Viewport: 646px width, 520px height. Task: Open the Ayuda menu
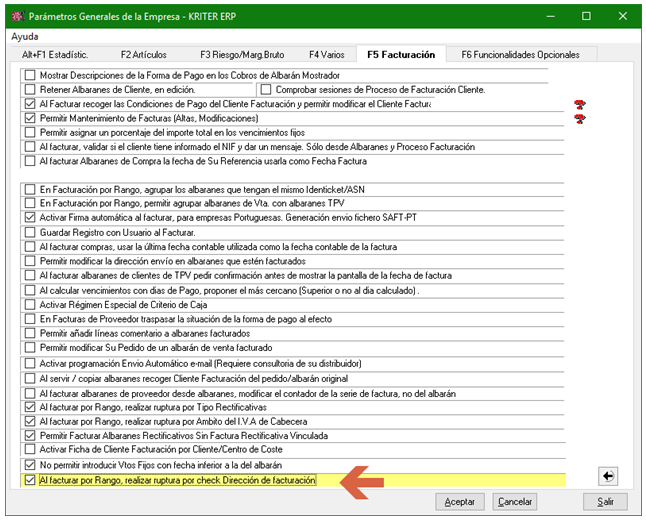(25, 36)
